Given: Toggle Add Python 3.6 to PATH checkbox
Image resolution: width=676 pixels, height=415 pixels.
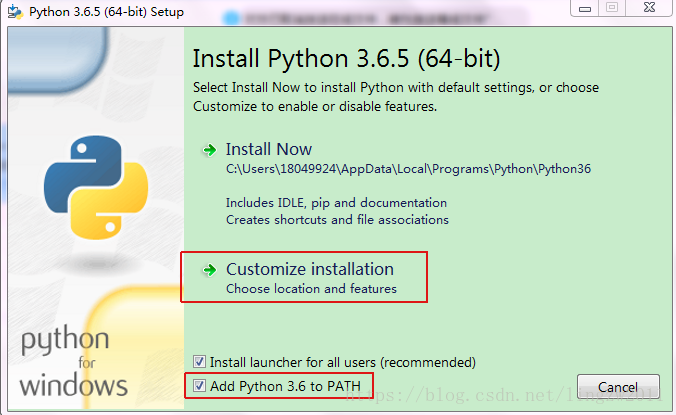Looking at the screenshot, I should pyautogui.click(x=199, y=385).
